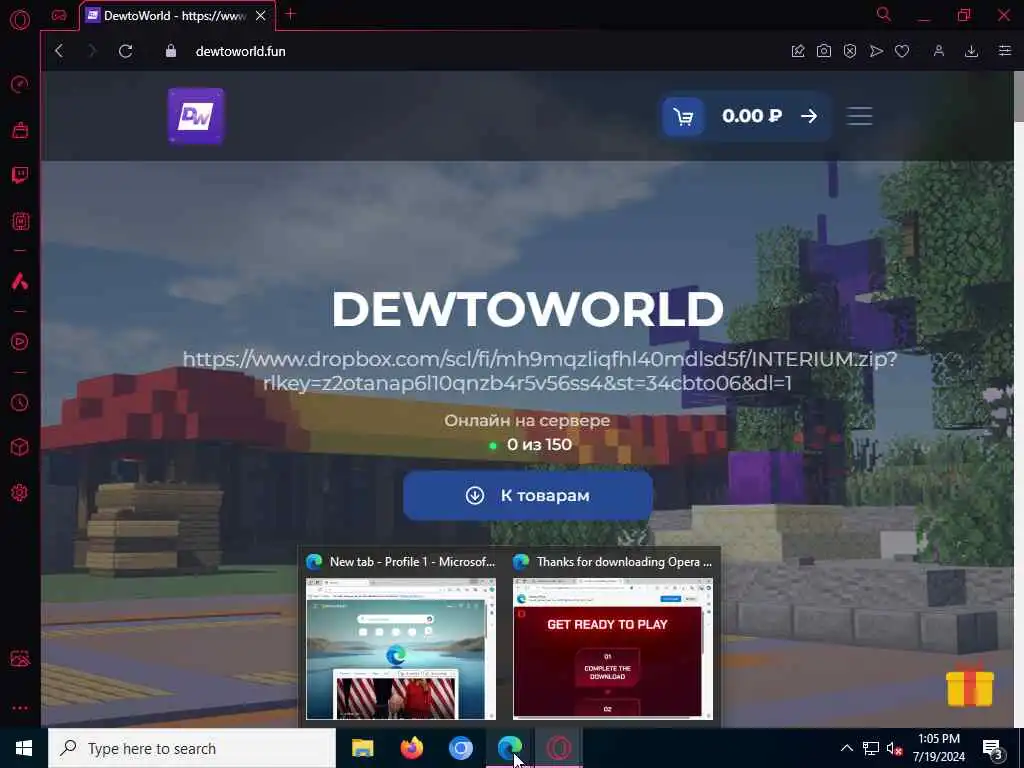Click the lock site security icon

tap(170, 51)
